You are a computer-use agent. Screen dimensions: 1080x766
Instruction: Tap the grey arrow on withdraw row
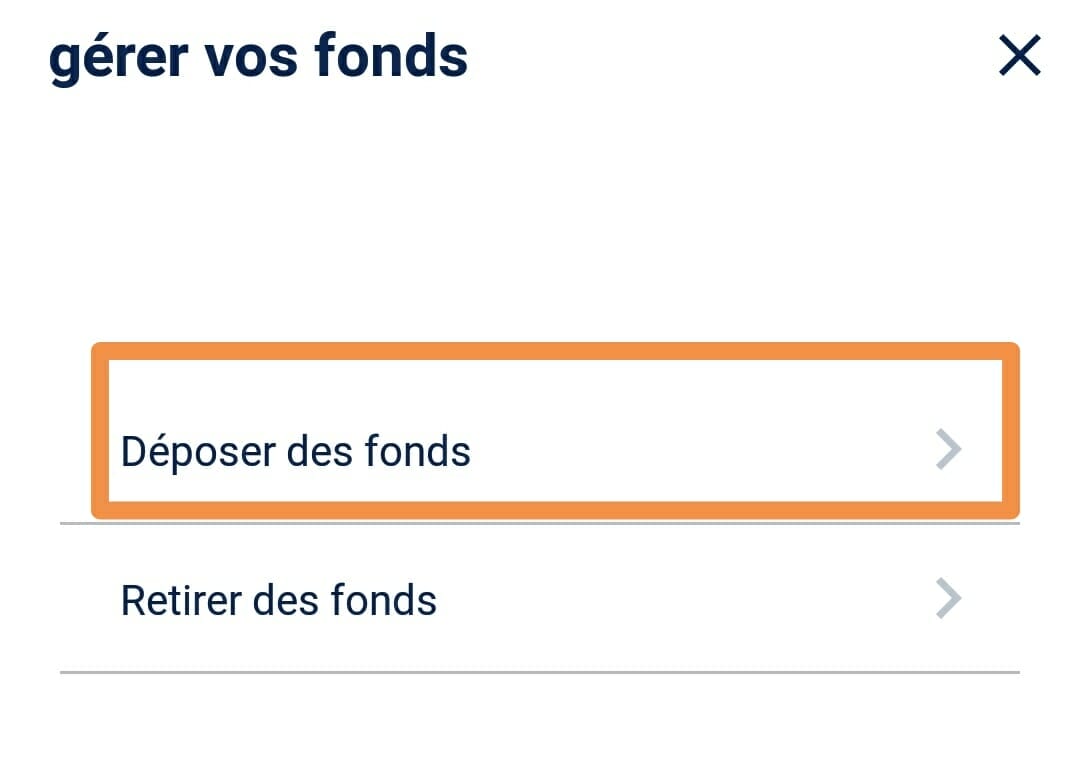click(x=947, y=600)
